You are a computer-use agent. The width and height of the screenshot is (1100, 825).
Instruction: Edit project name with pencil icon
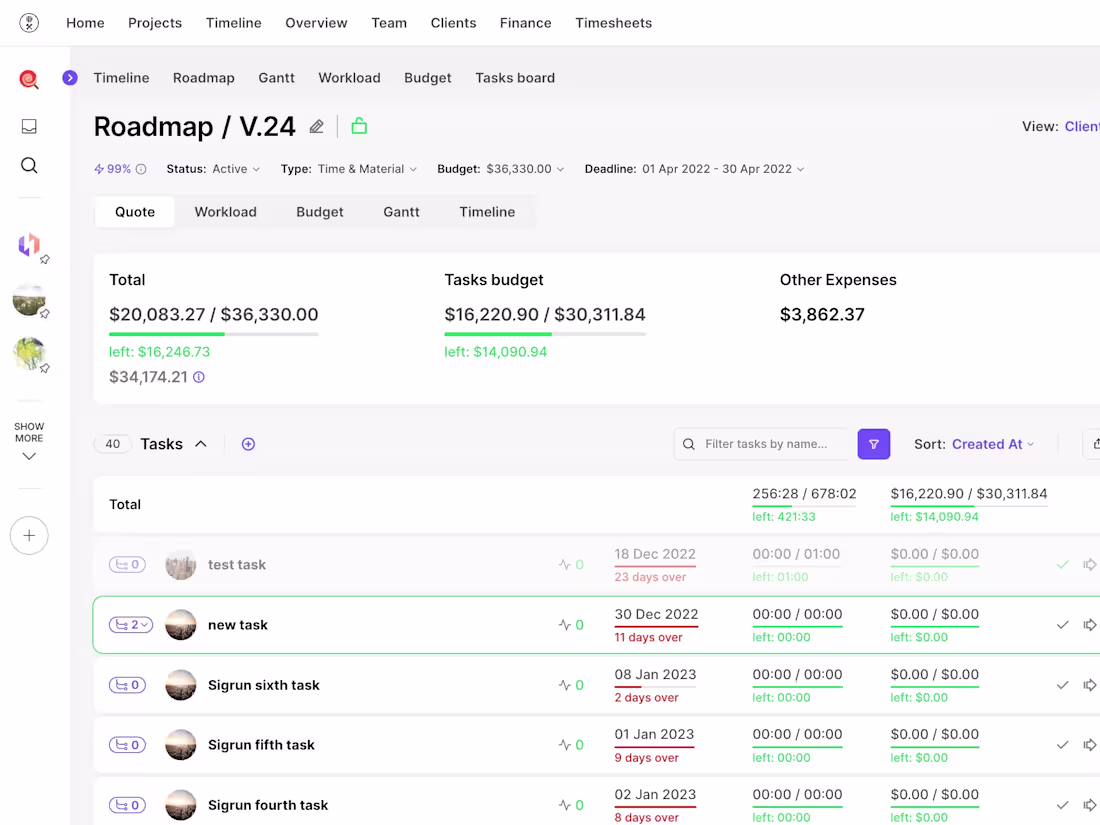pos(316,127)
